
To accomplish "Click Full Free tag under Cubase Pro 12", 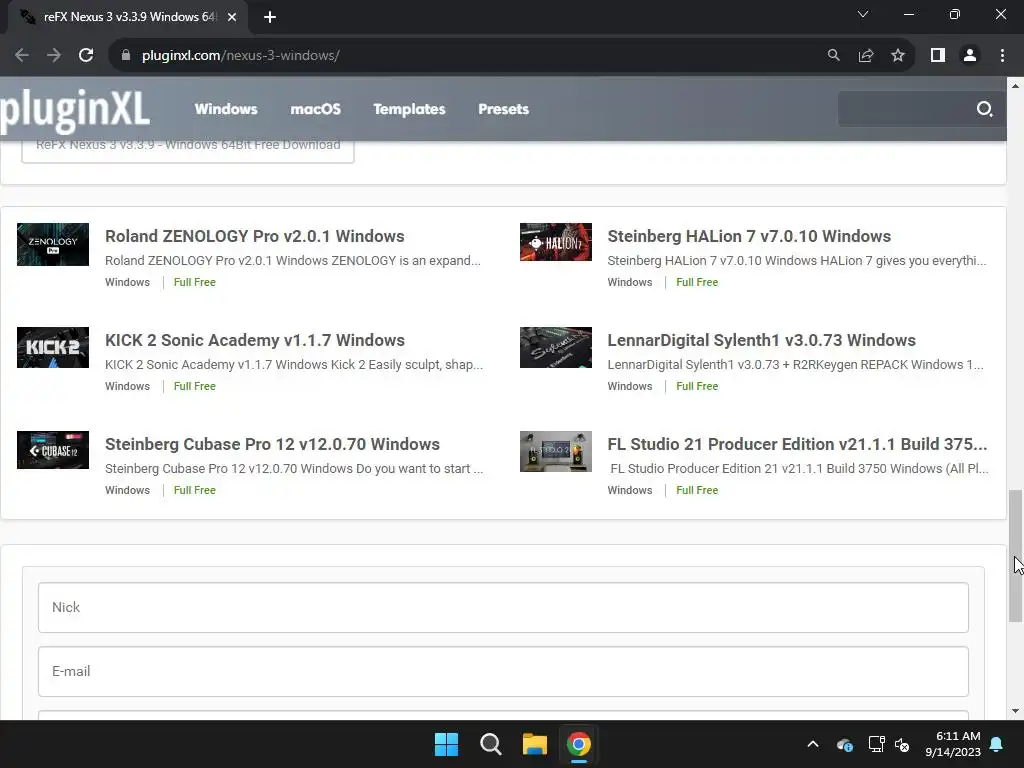I will click(x=195, y=490).
